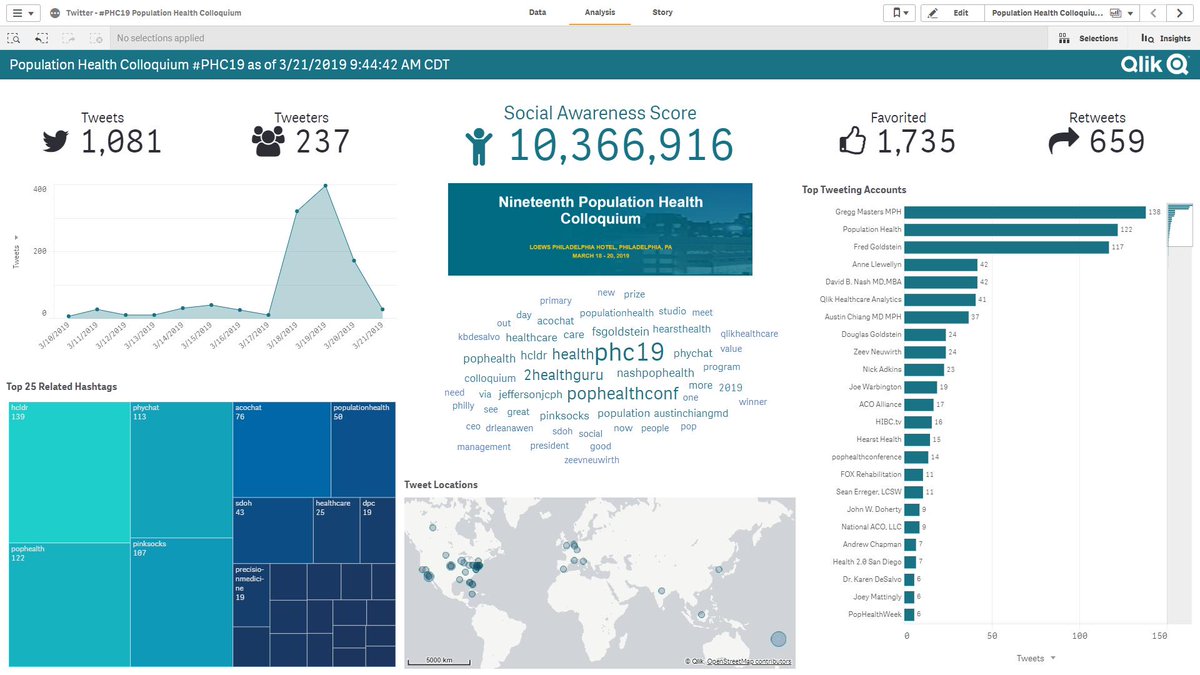This screenshot has height=675, width=1200.
Task: Open the Population Health Colloquium sheet selector
Action: [x=1061, y=13]
